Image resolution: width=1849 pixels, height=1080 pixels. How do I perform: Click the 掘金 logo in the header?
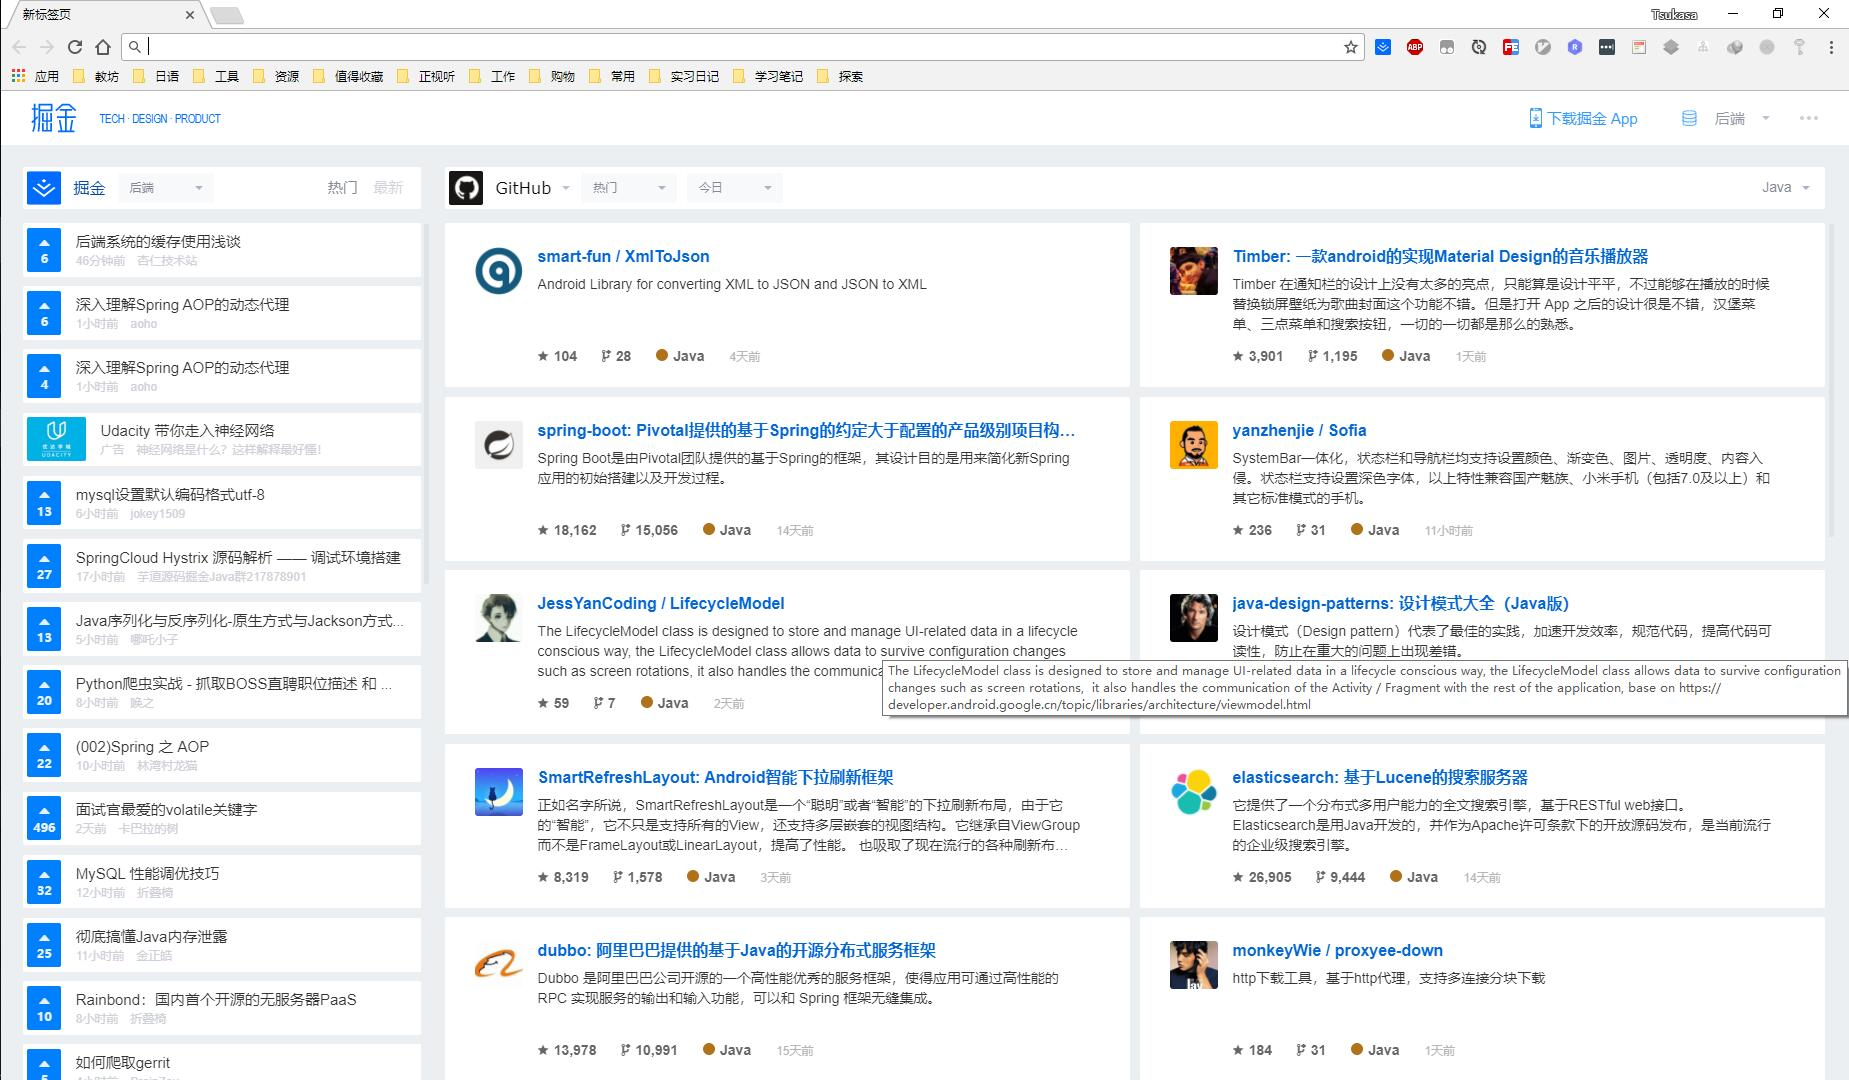tap(53, 118)
